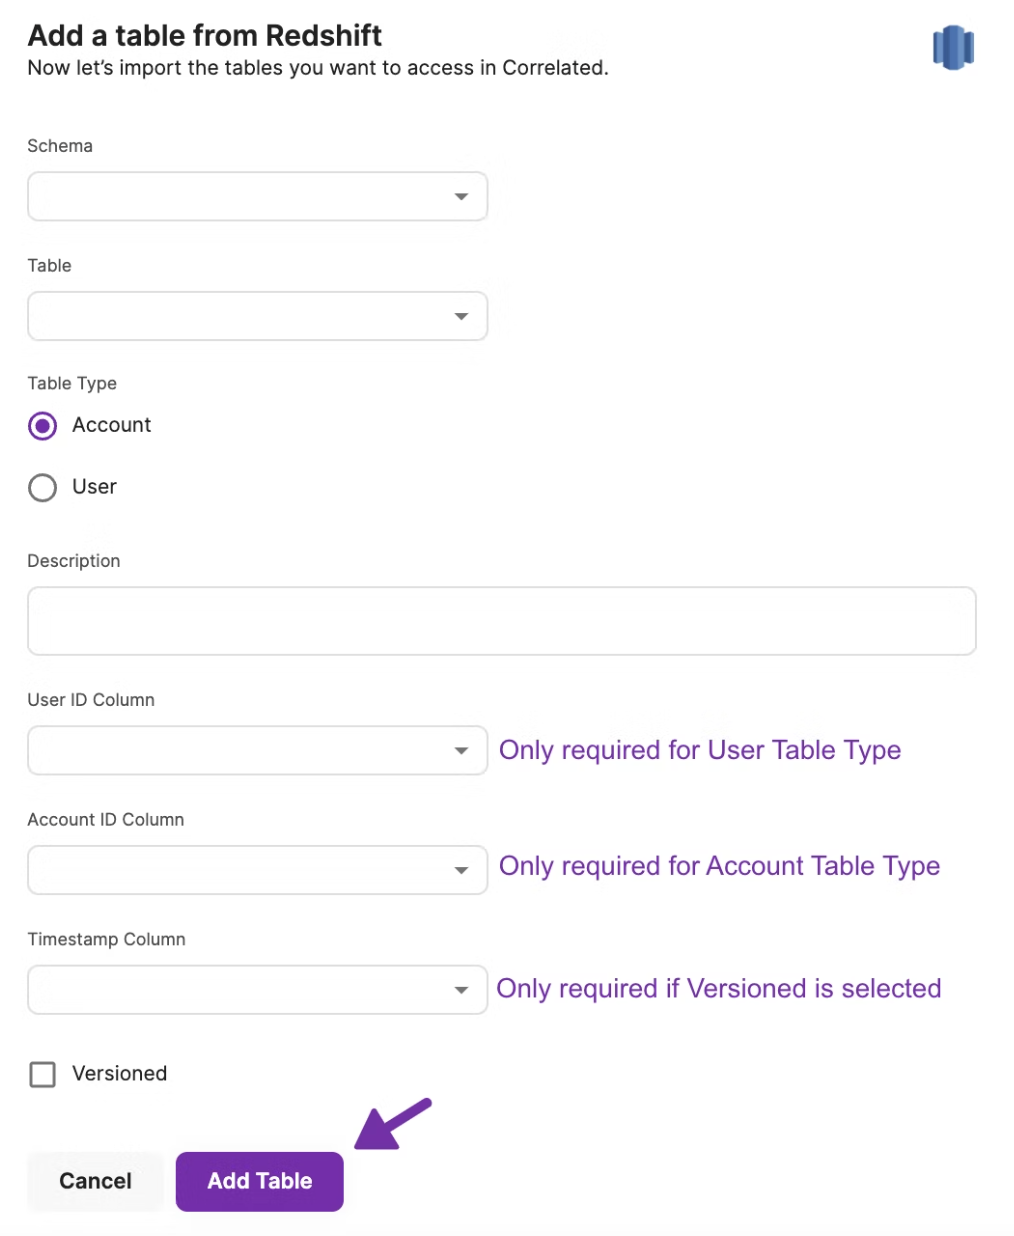Click the Account radio label text
This screenshot has width=1014, height=1236.
111,425
